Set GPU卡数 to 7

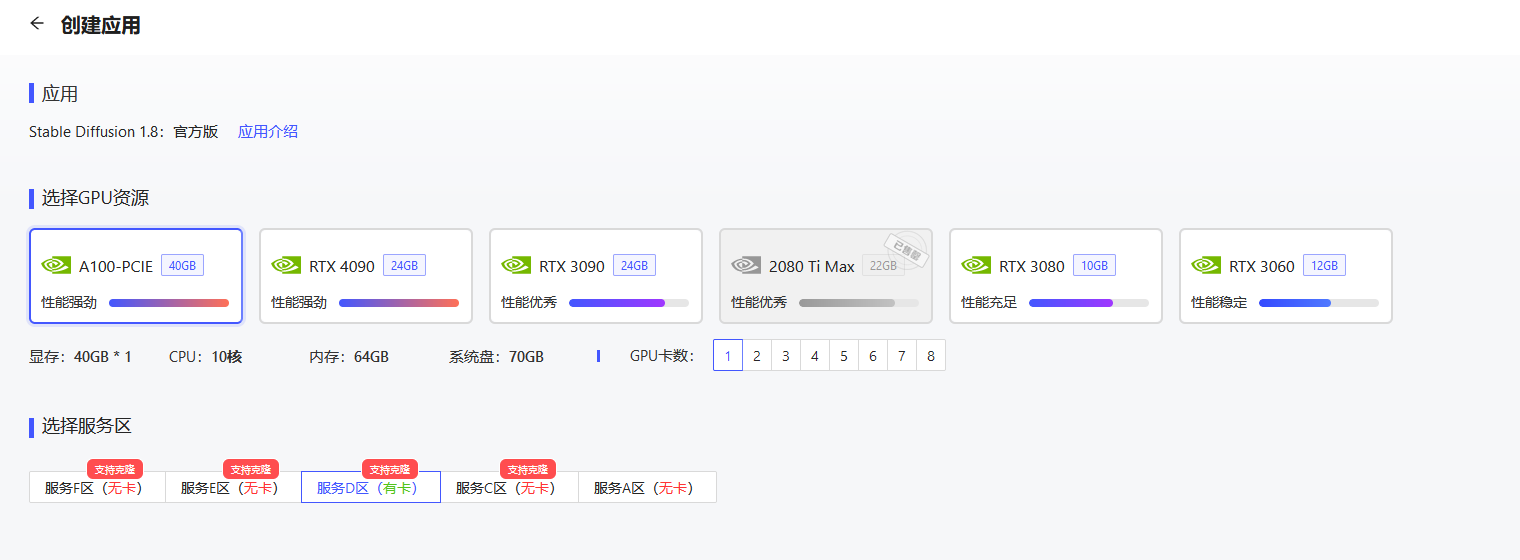902,355
